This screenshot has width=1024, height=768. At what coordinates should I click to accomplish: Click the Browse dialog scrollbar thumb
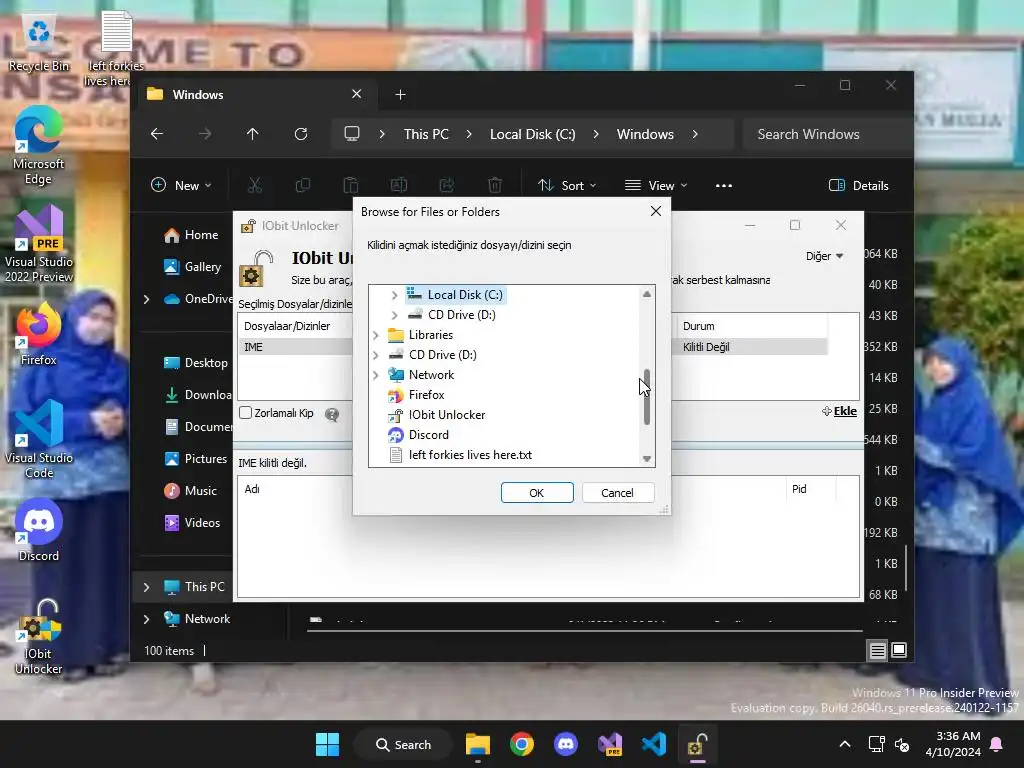click(647, 397)
